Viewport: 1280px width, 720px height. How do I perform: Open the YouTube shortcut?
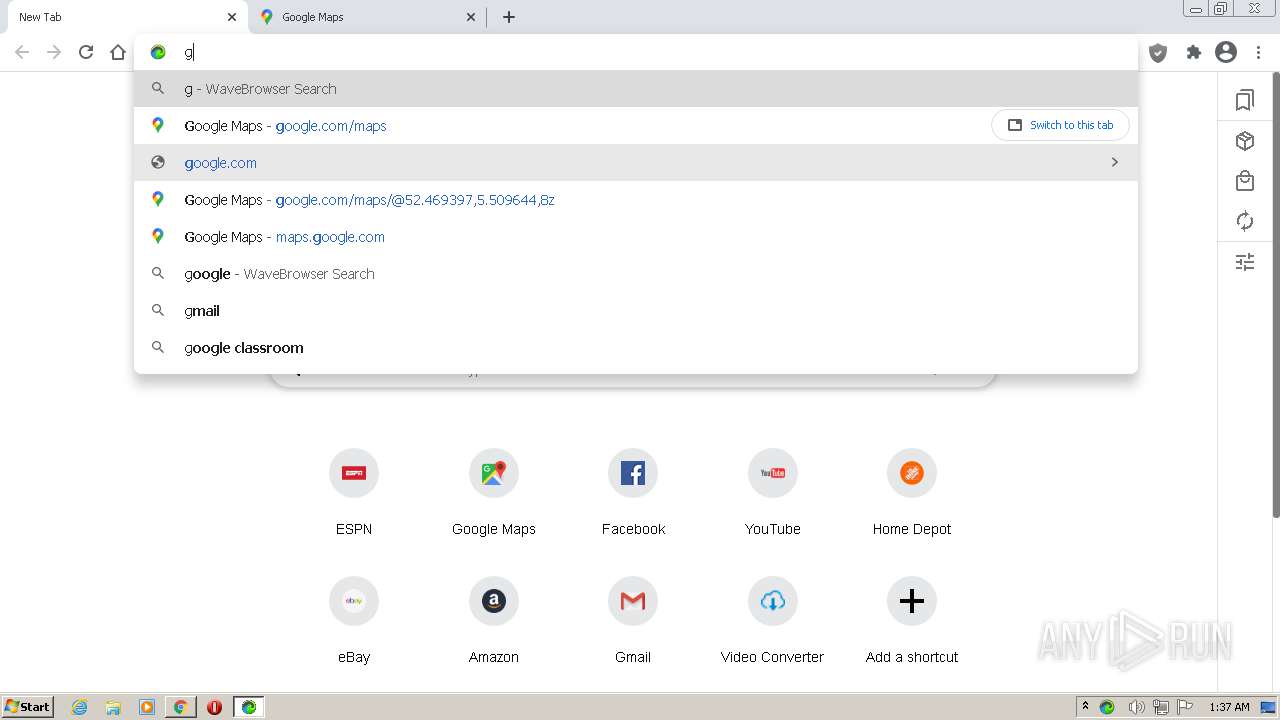click(x=773, y=473)
